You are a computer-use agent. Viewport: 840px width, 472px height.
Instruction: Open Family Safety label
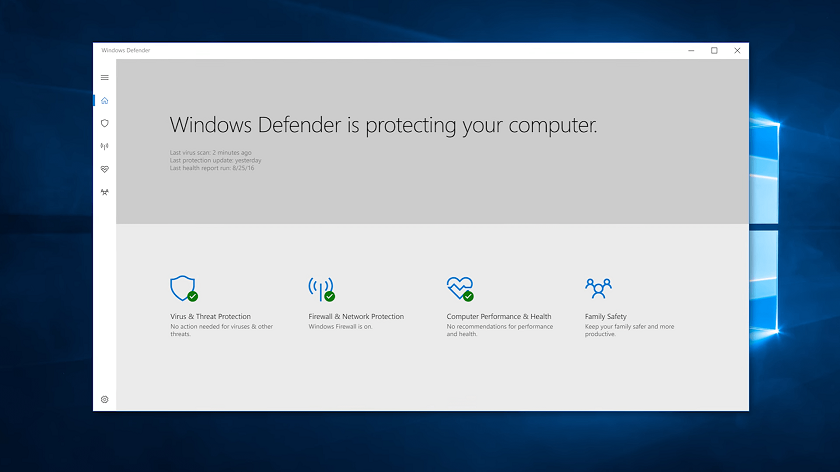point(605,317)
